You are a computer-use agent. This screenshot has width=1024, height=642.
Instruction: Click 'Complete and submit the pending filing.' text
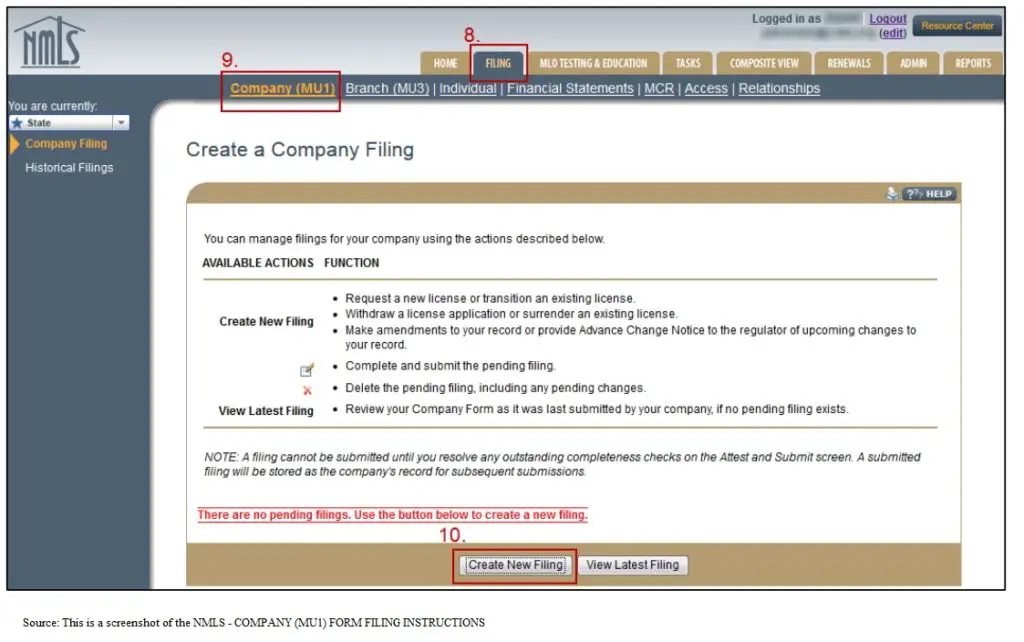[x=451, y=366]
